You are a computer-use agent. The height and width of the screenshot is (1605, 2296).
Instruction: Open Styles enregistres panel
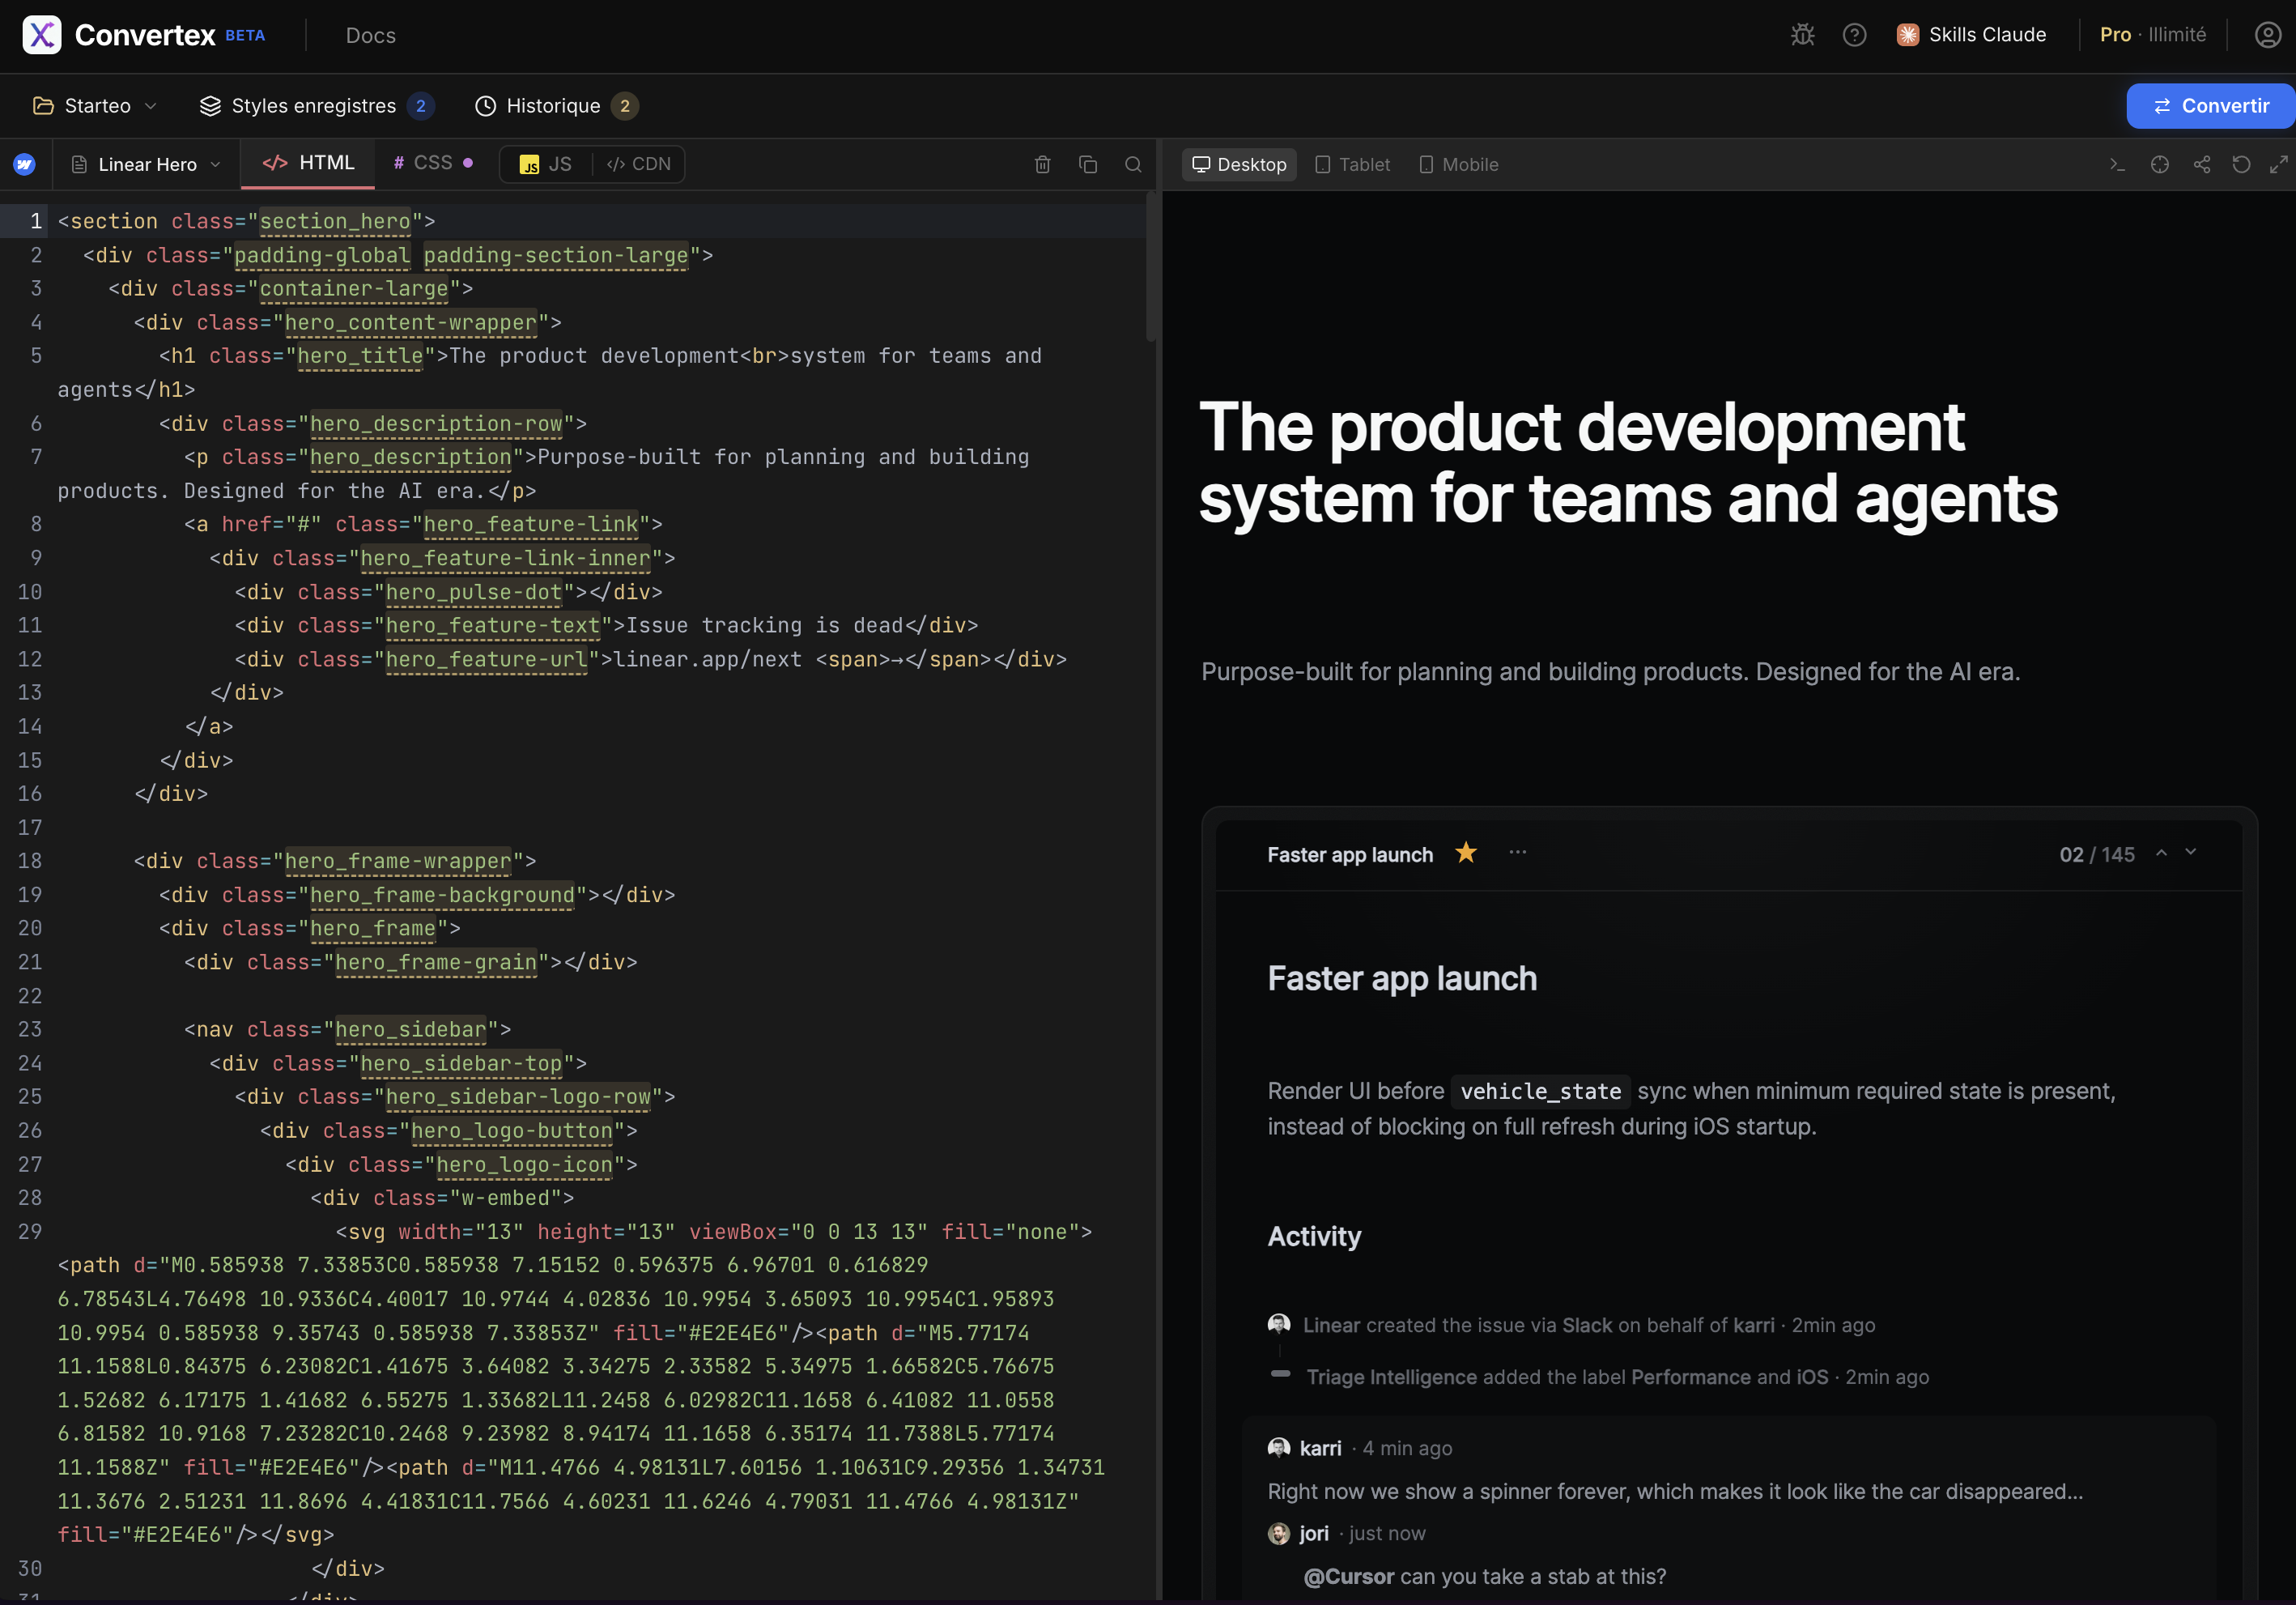click(x=317, y=106)
